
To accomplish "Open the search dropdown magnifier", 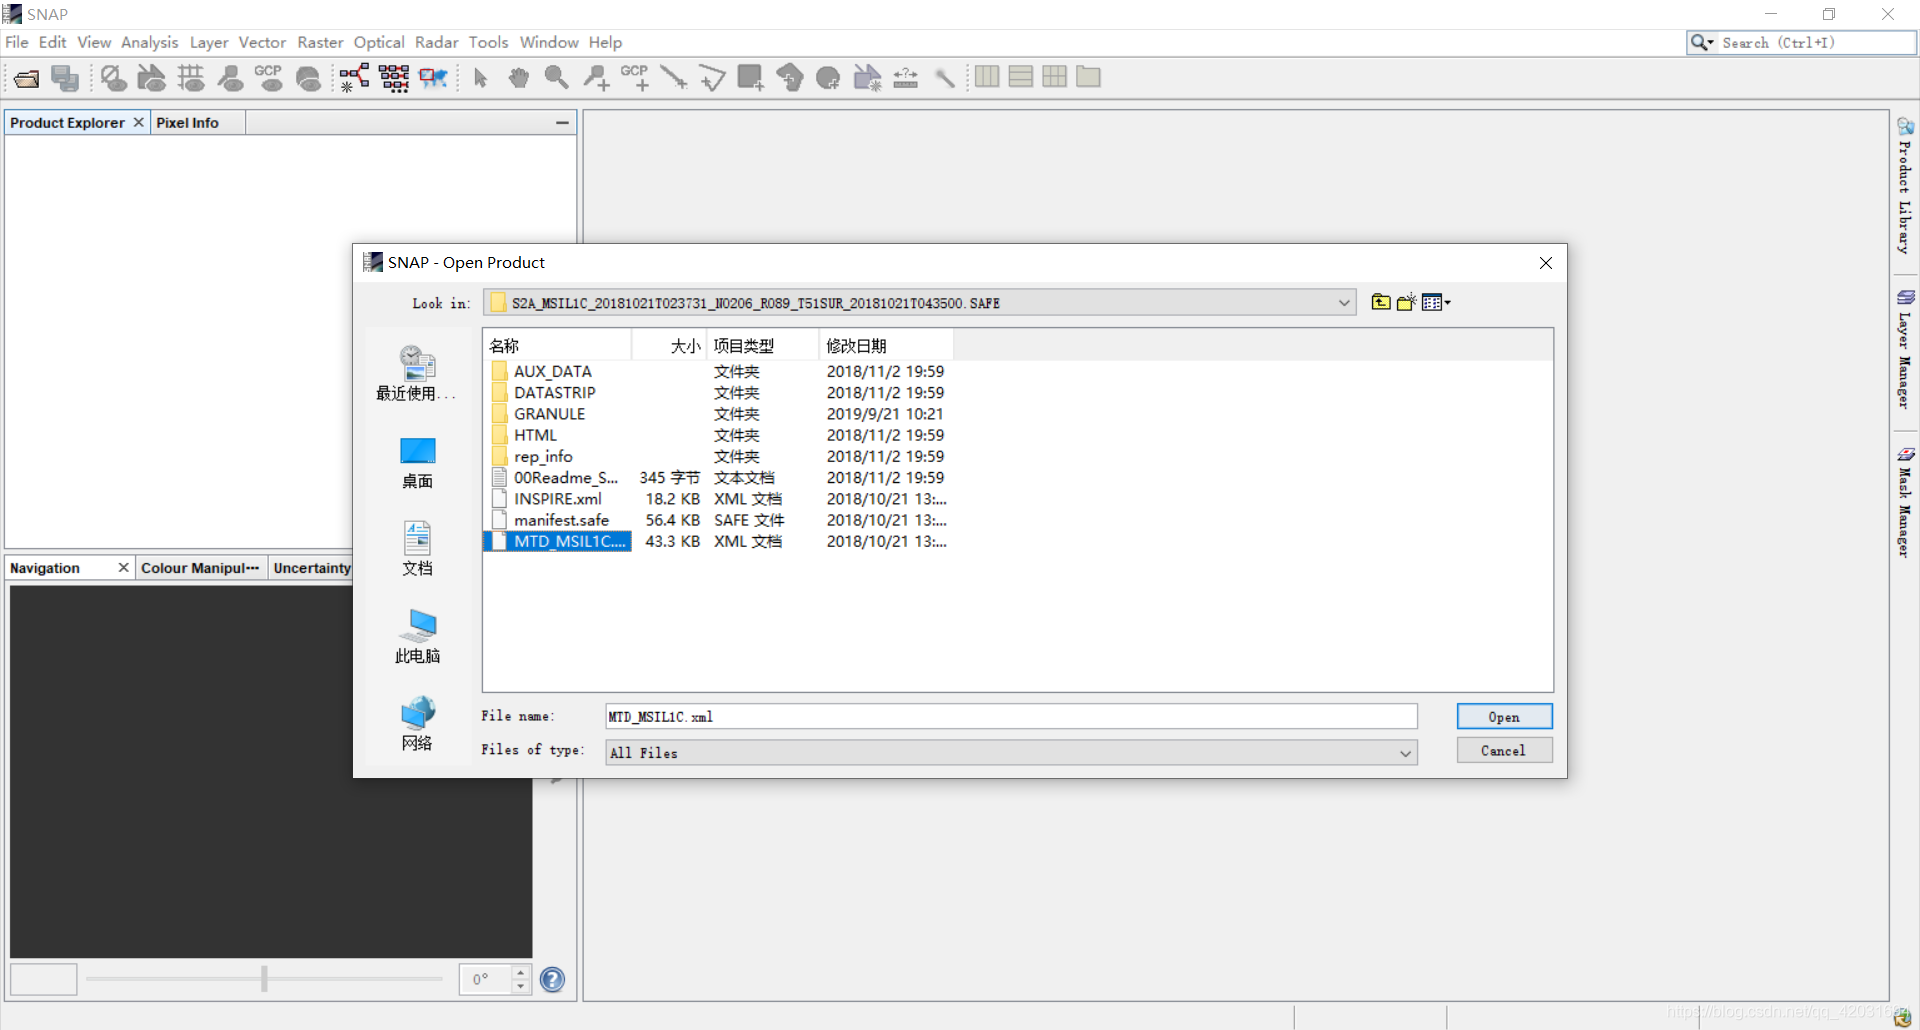I will point(1701,42).
